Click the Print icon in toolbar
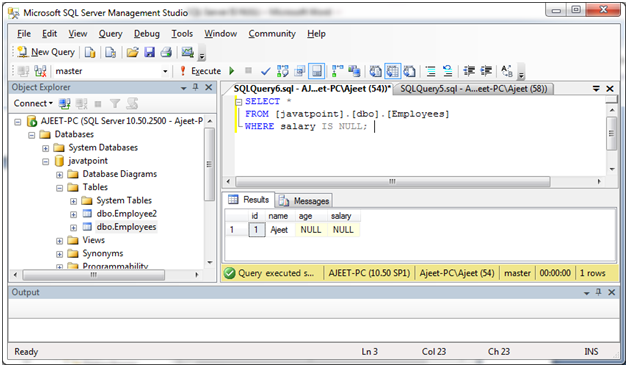Image resolution: width=628 pixels, height=367 pixels. tap(166, 52)
